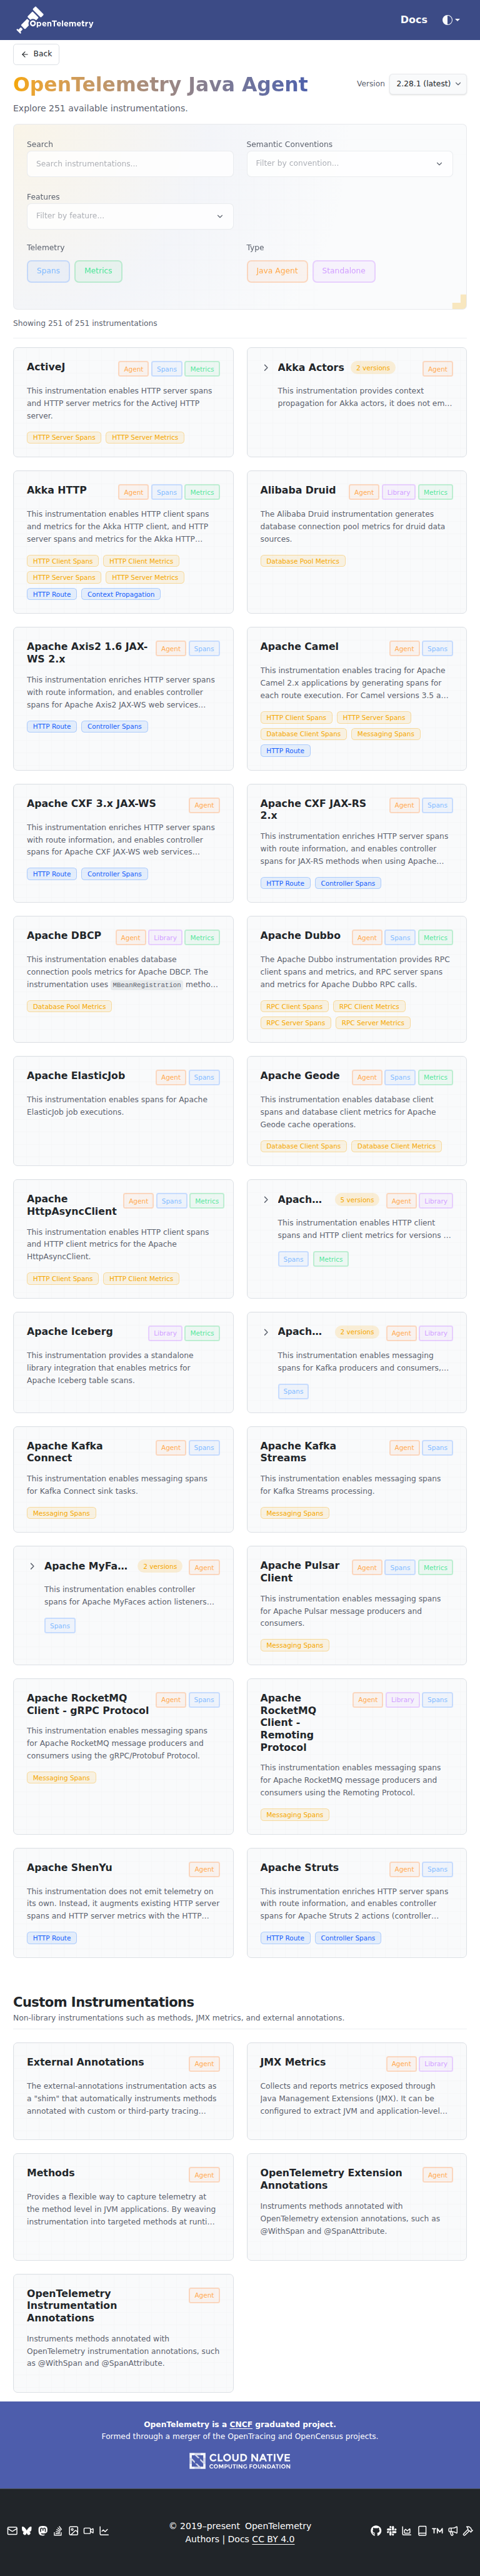Open the mailing list envelope icon in footer
Viewport: 480px width, 2576px height.
[x=12, y=2531]
